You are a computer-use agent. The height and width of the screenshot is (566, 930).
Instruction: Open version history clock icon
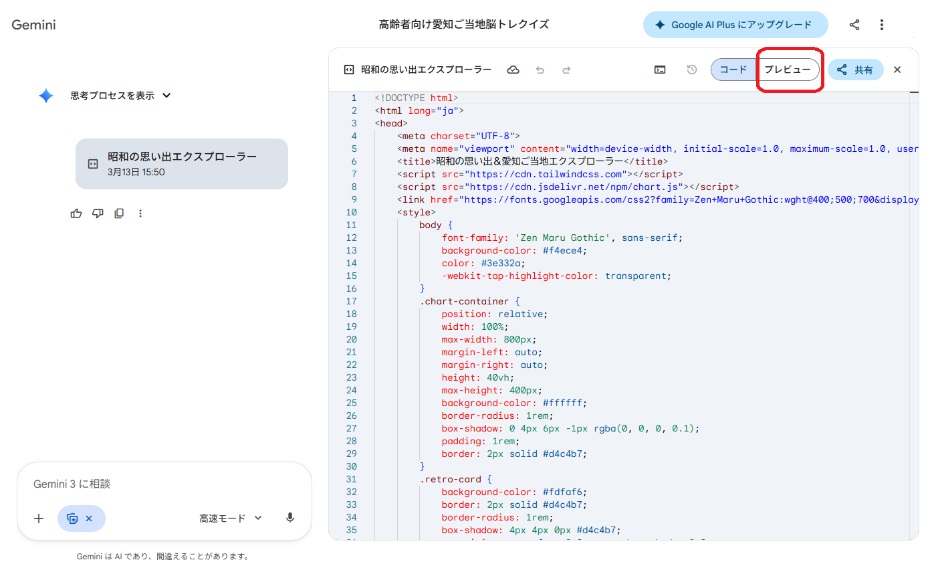tap(691, 70)
